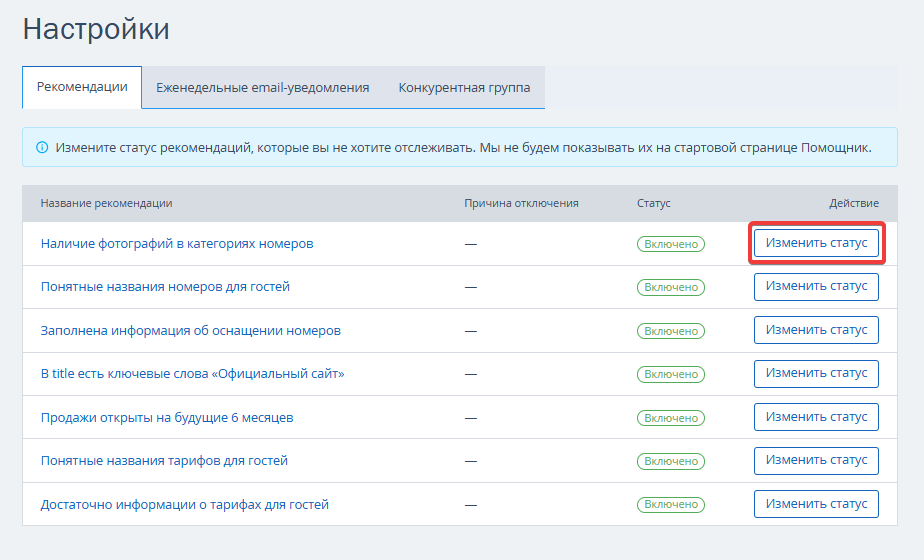Open link В title есть ключевые слова «Официальный сайт»
Screen dimensions: 924x560
[x=192, y=374]
